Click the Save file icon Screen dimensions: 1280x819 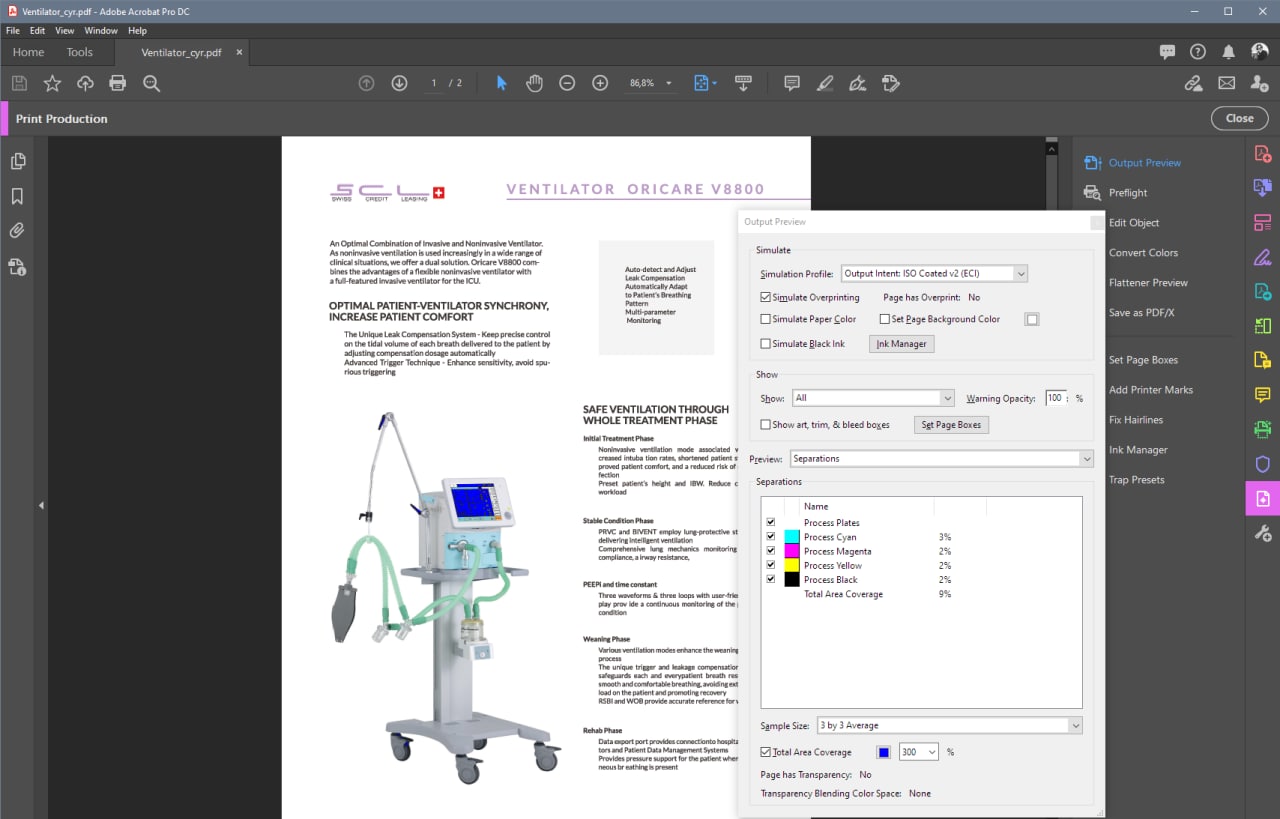click(19, 83)
